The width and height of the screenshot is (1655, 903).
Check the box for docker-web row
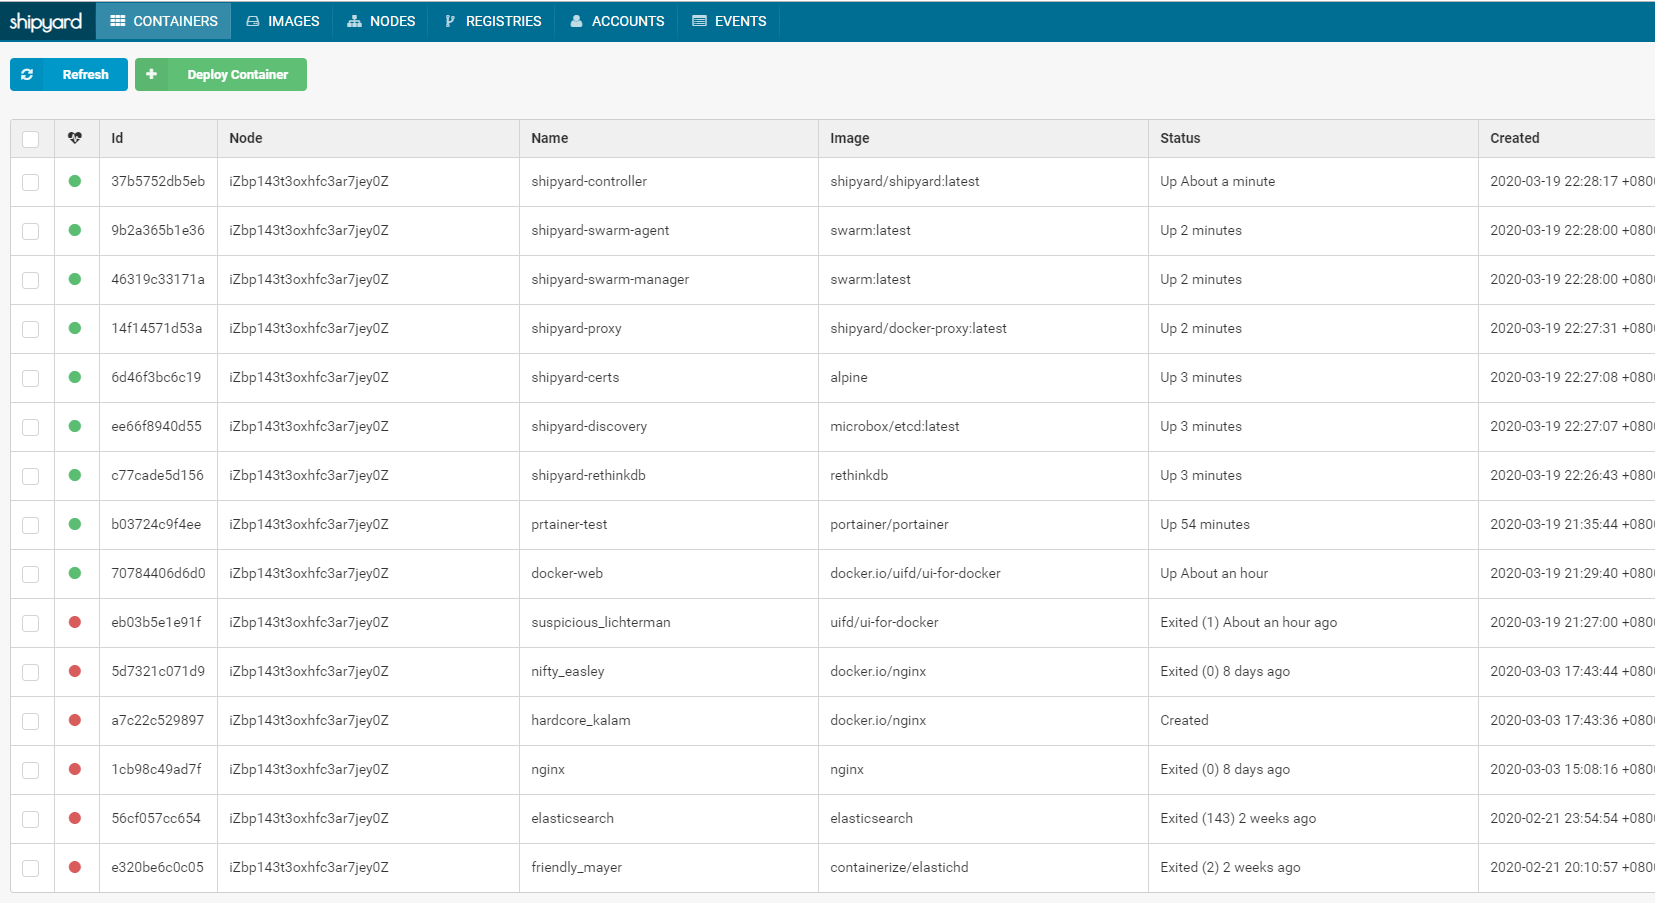31,574
